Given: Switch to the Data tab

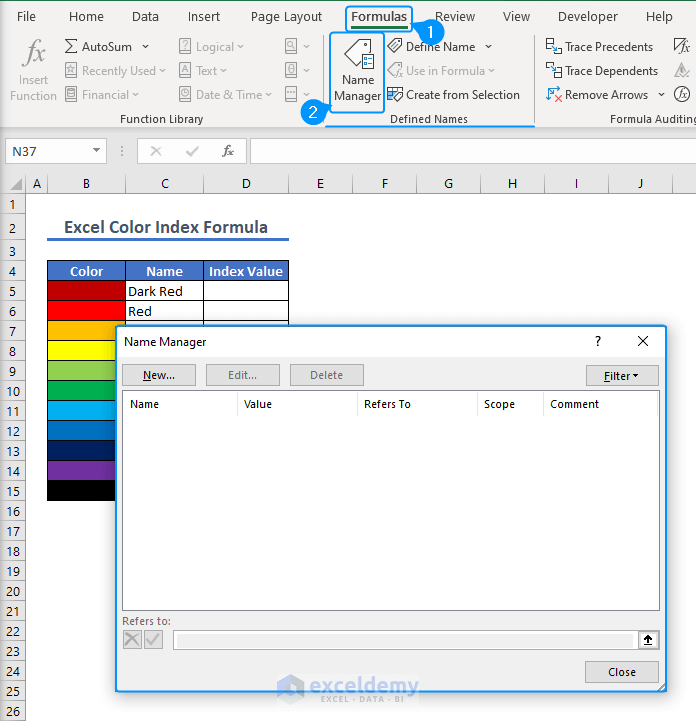Looking at the screenshot, I should (x=145, y=17).
